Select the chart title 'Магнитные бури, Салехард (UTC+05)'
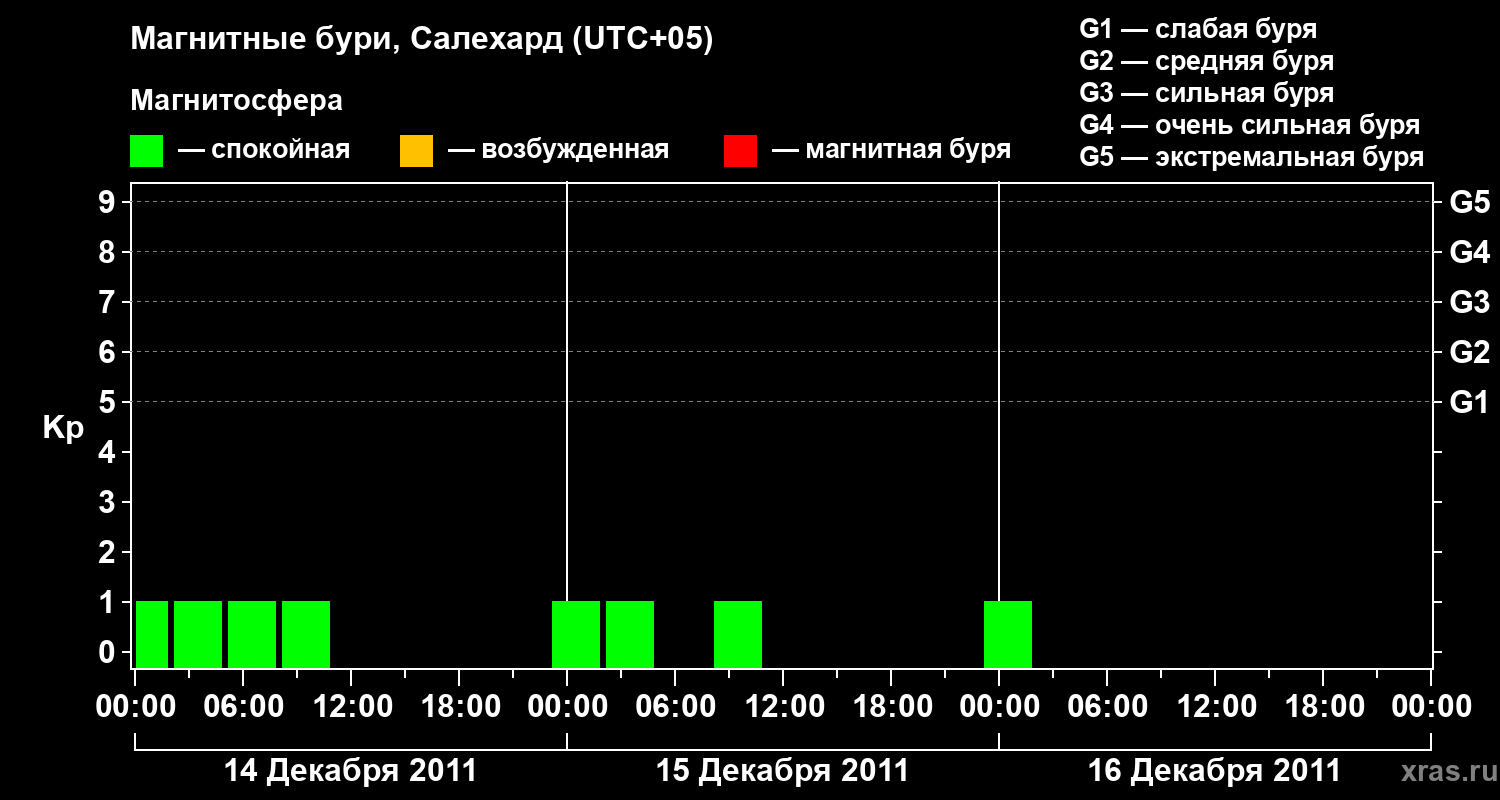 (422, 40)
